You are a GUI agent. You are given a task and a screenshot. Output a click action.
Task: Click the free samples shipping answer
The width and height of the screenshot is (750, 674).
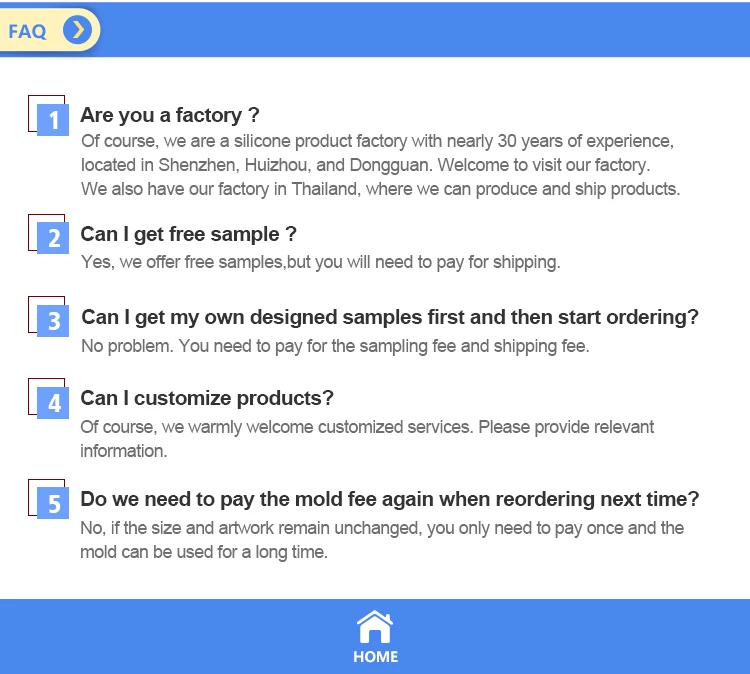[320, 262]
